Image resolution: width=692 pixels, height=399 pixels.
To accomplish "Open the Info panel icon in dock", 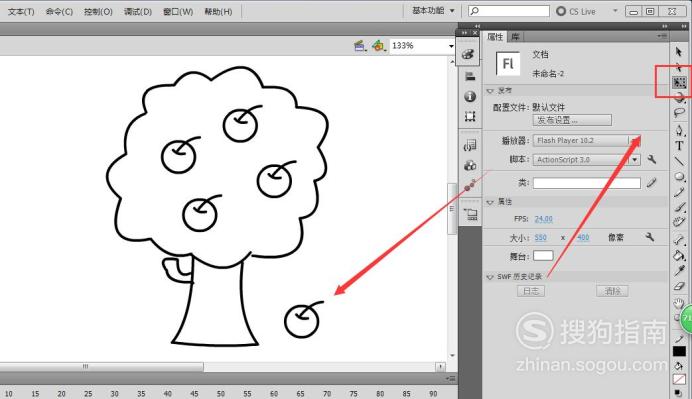I will click(x=470, y=96).
